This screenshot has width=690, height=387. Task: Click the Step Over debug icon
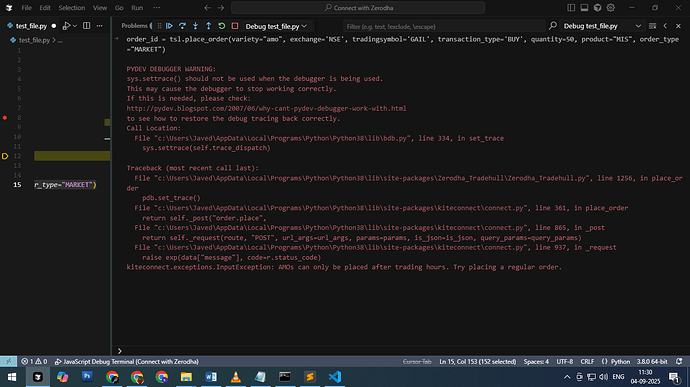182,26
